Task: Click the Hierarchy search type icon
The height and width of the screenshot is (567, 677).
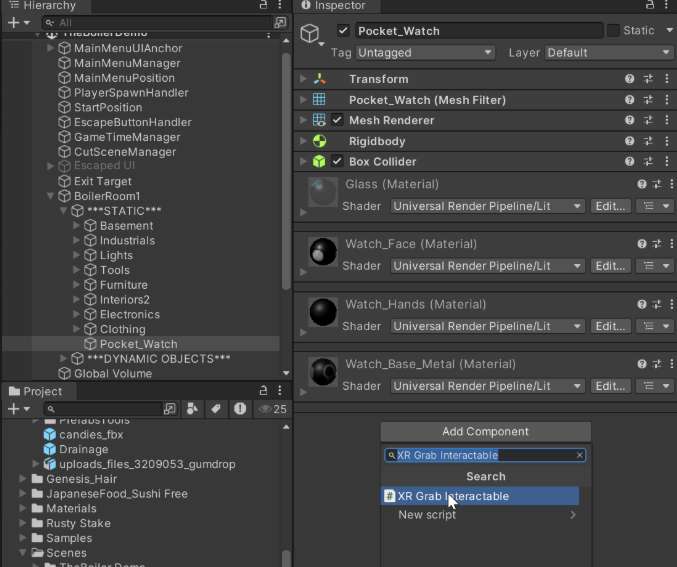Action: pyautogui.click(x=280, y=22)
